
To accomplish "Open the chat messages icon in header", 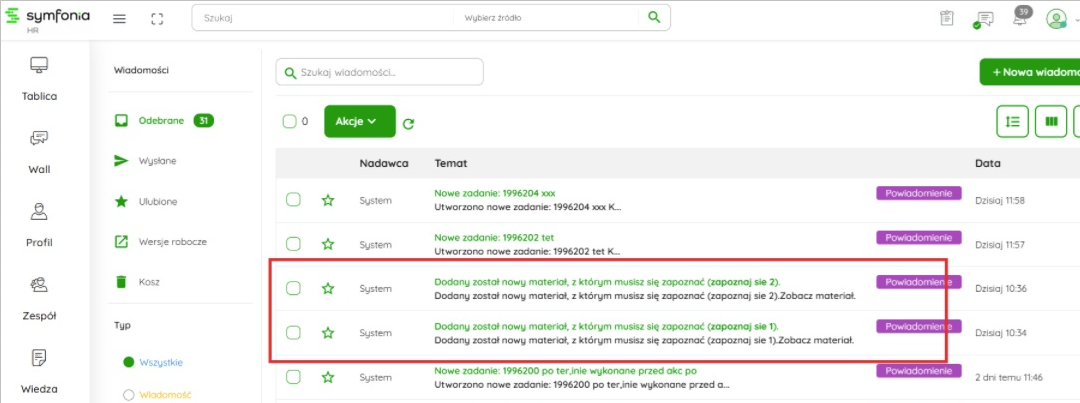I will pos(984,19).
